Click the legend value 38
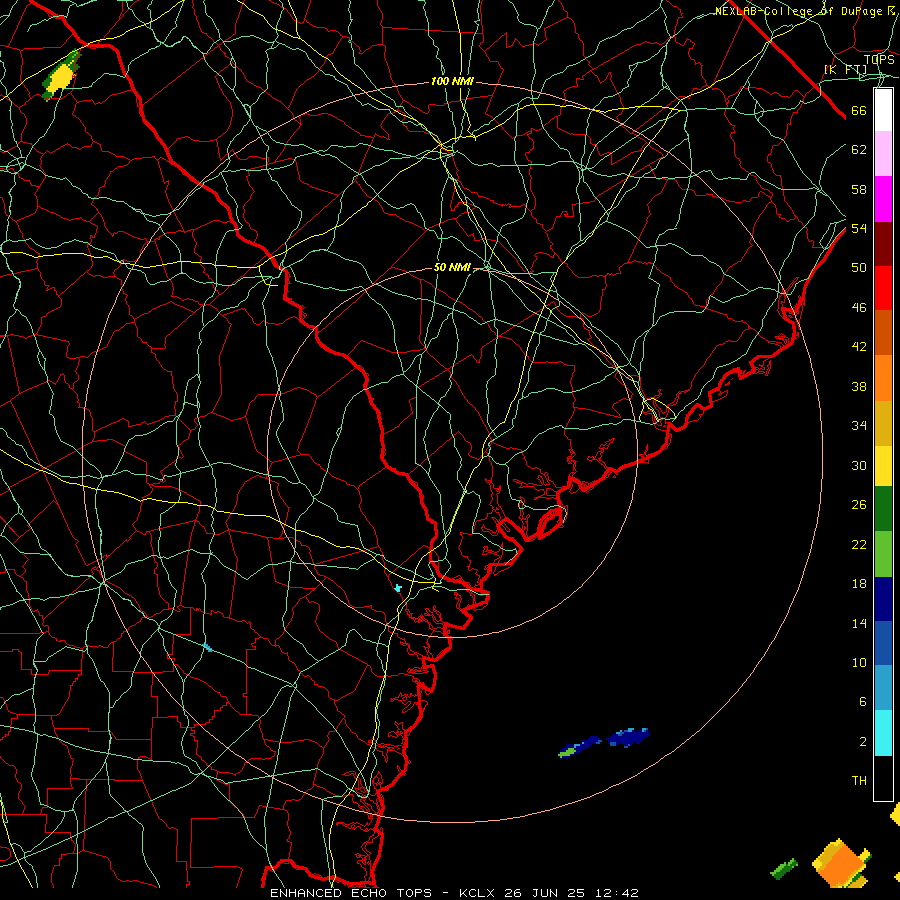900x900 pixels. [859, 387]
